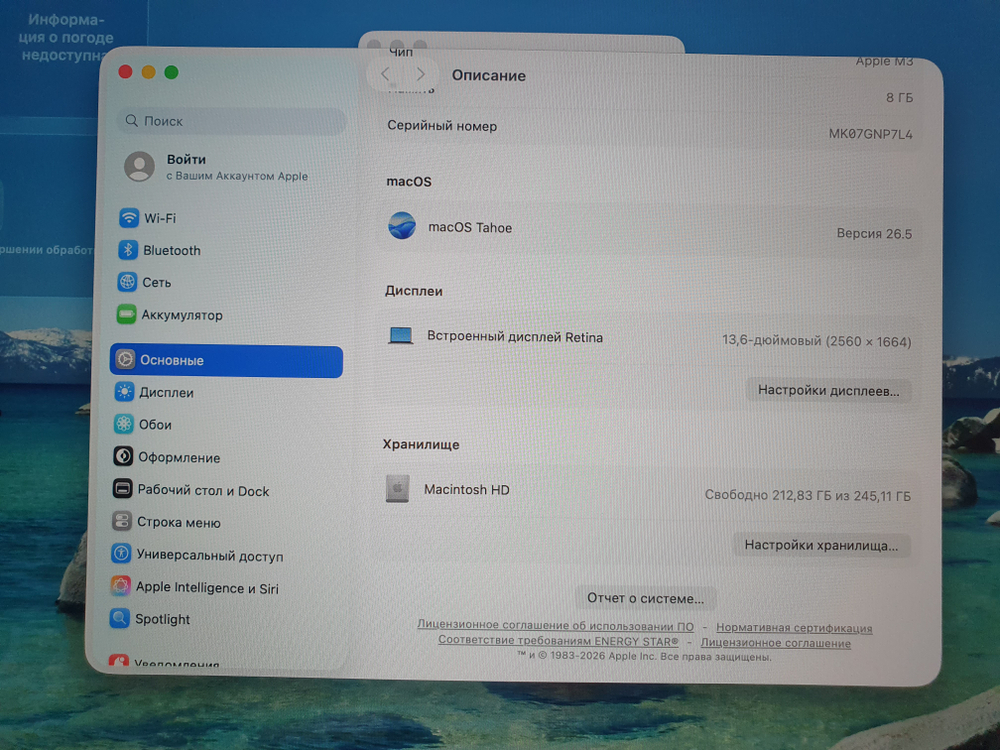Open Лицензионное соглашение об использовании ПО link

pyautogui.click(x=555, y=625)
